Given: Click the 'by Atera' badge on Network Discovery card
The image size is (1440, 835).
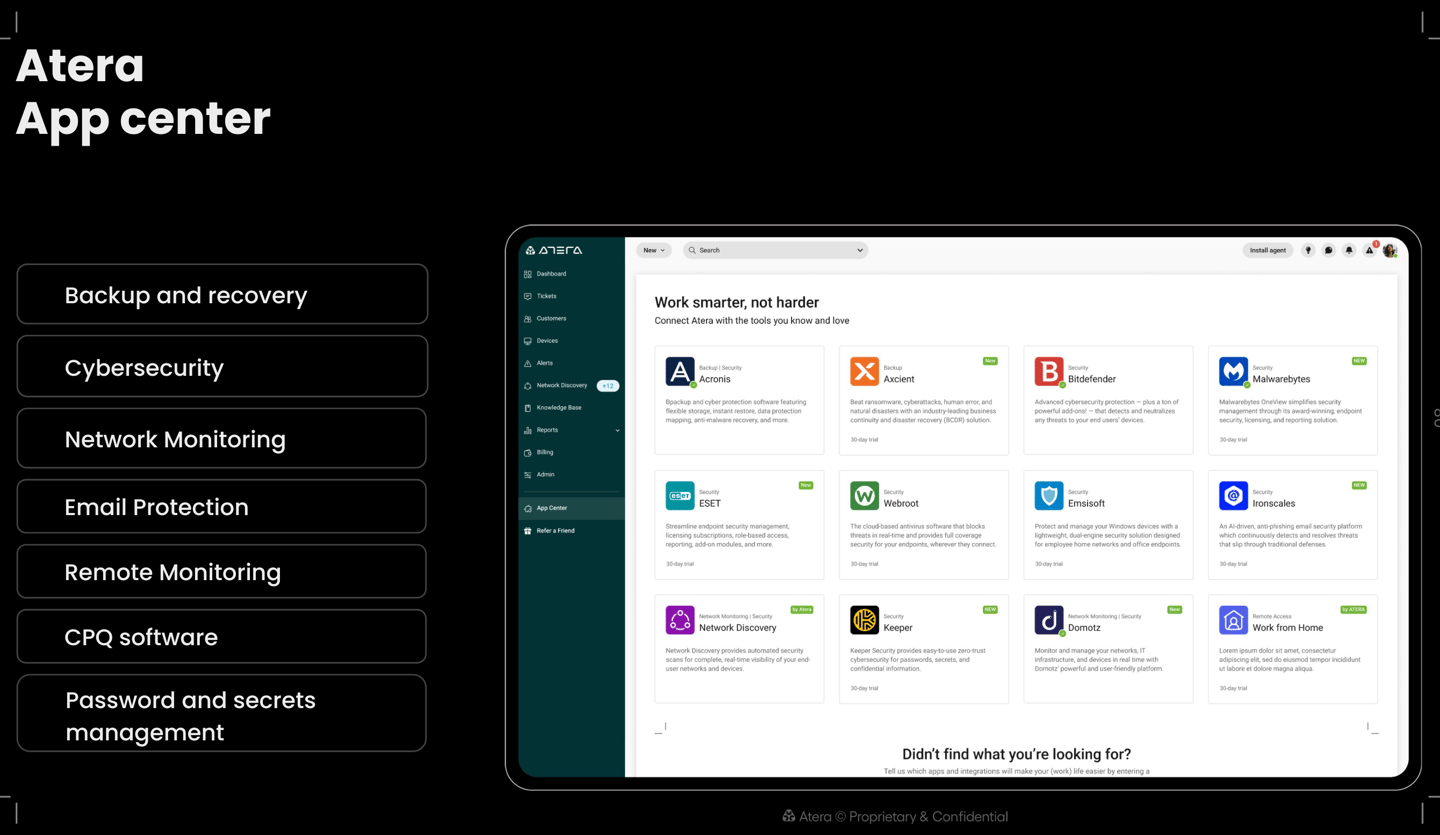Looking at the screenshot, I should pos(802,609).
